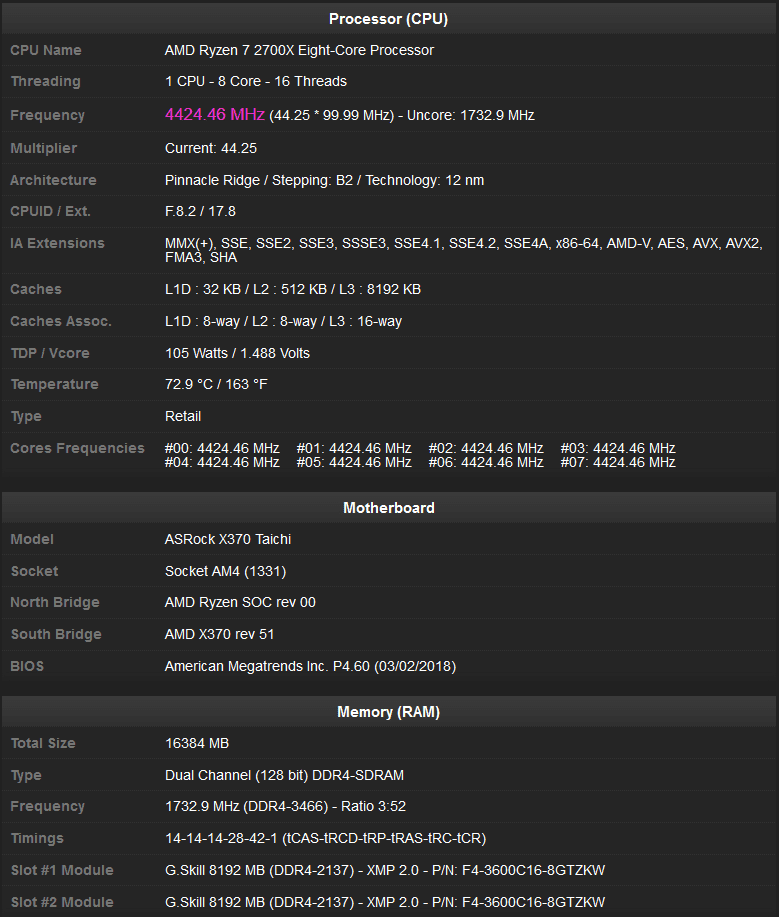This screenshot has height=917, width=779.
Task: Click the CPU Type value Retail
Action: point(182,416)
